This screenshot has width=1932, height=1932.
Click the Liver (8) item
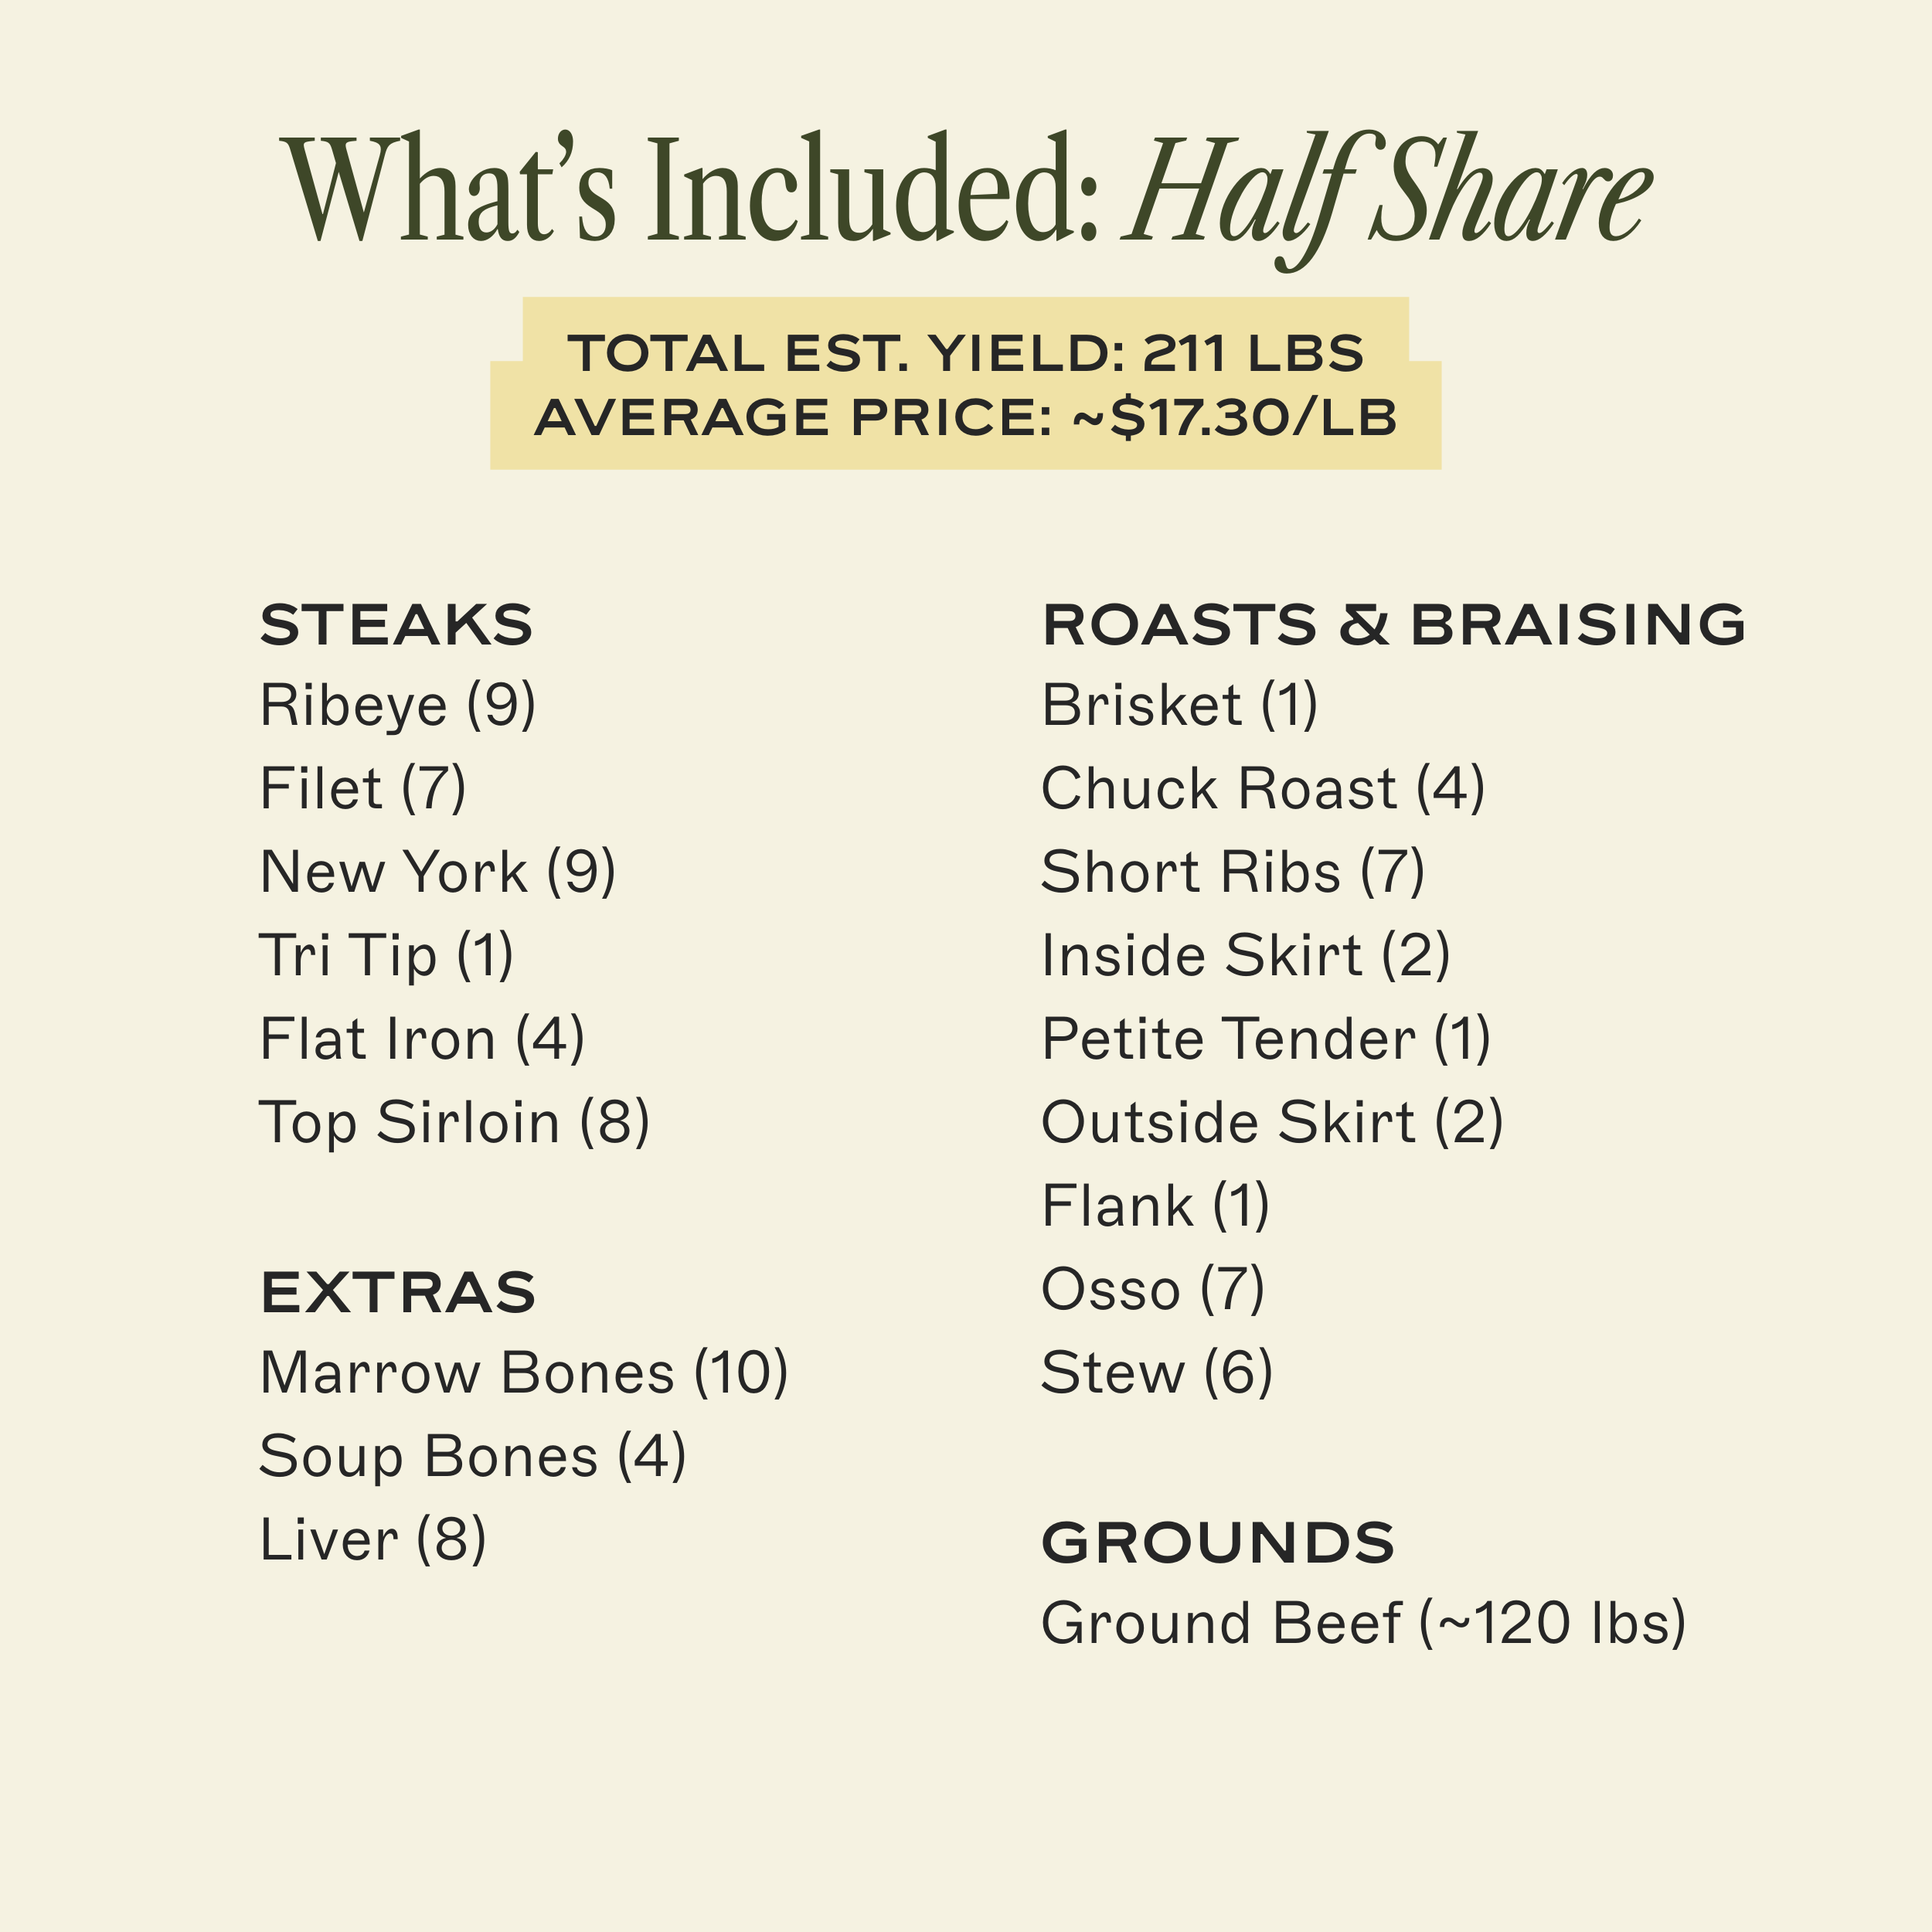tap(373, 1539)
